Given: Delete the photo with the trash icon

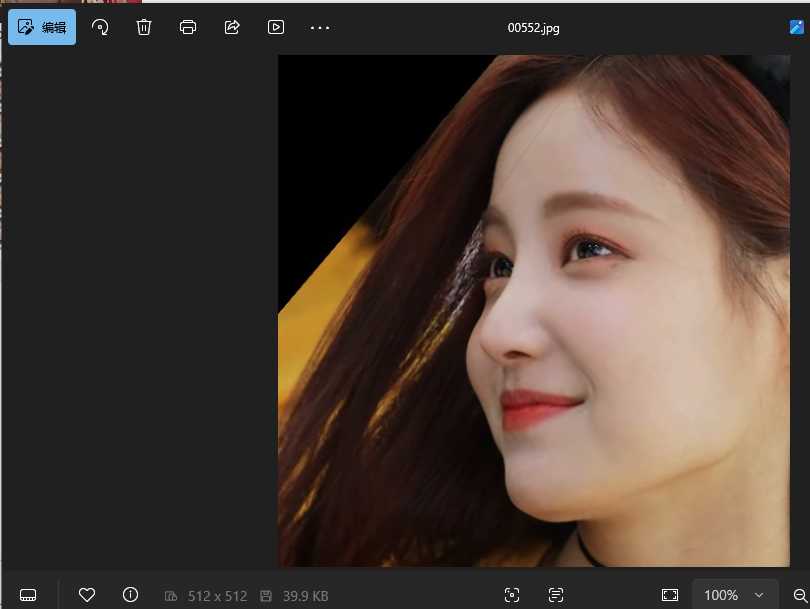Looking at the screenshot, I should click(x=144, y=27).
